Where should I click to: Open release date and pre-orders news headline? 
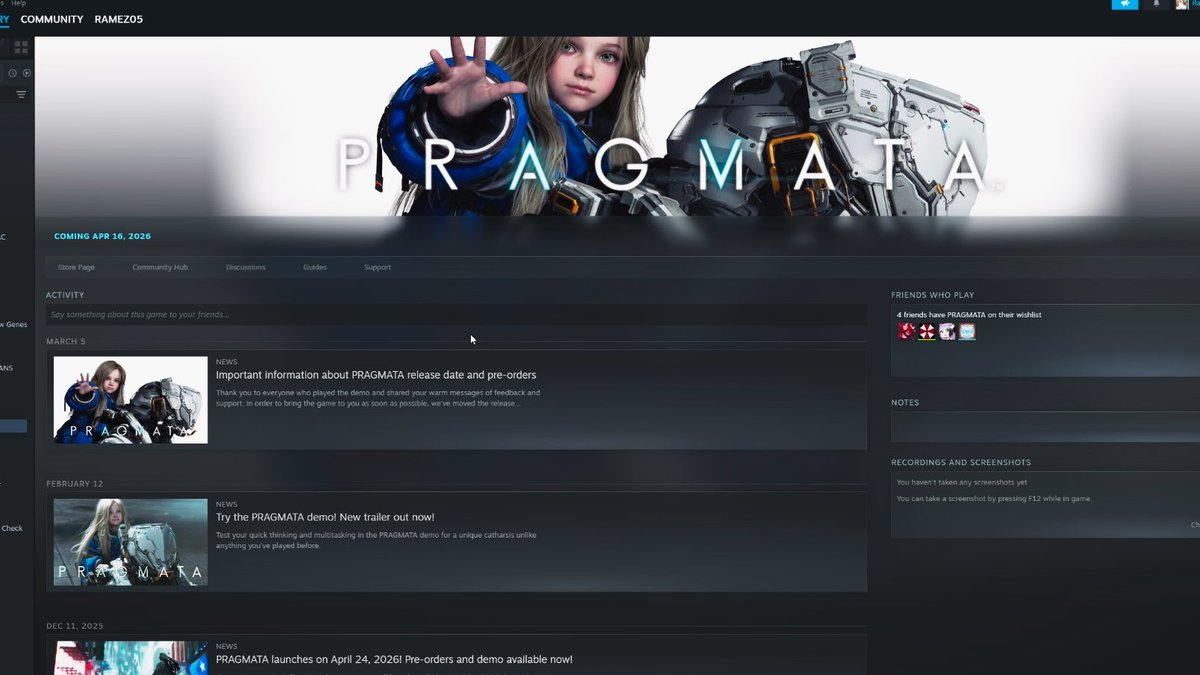click(x=376, y=375)
